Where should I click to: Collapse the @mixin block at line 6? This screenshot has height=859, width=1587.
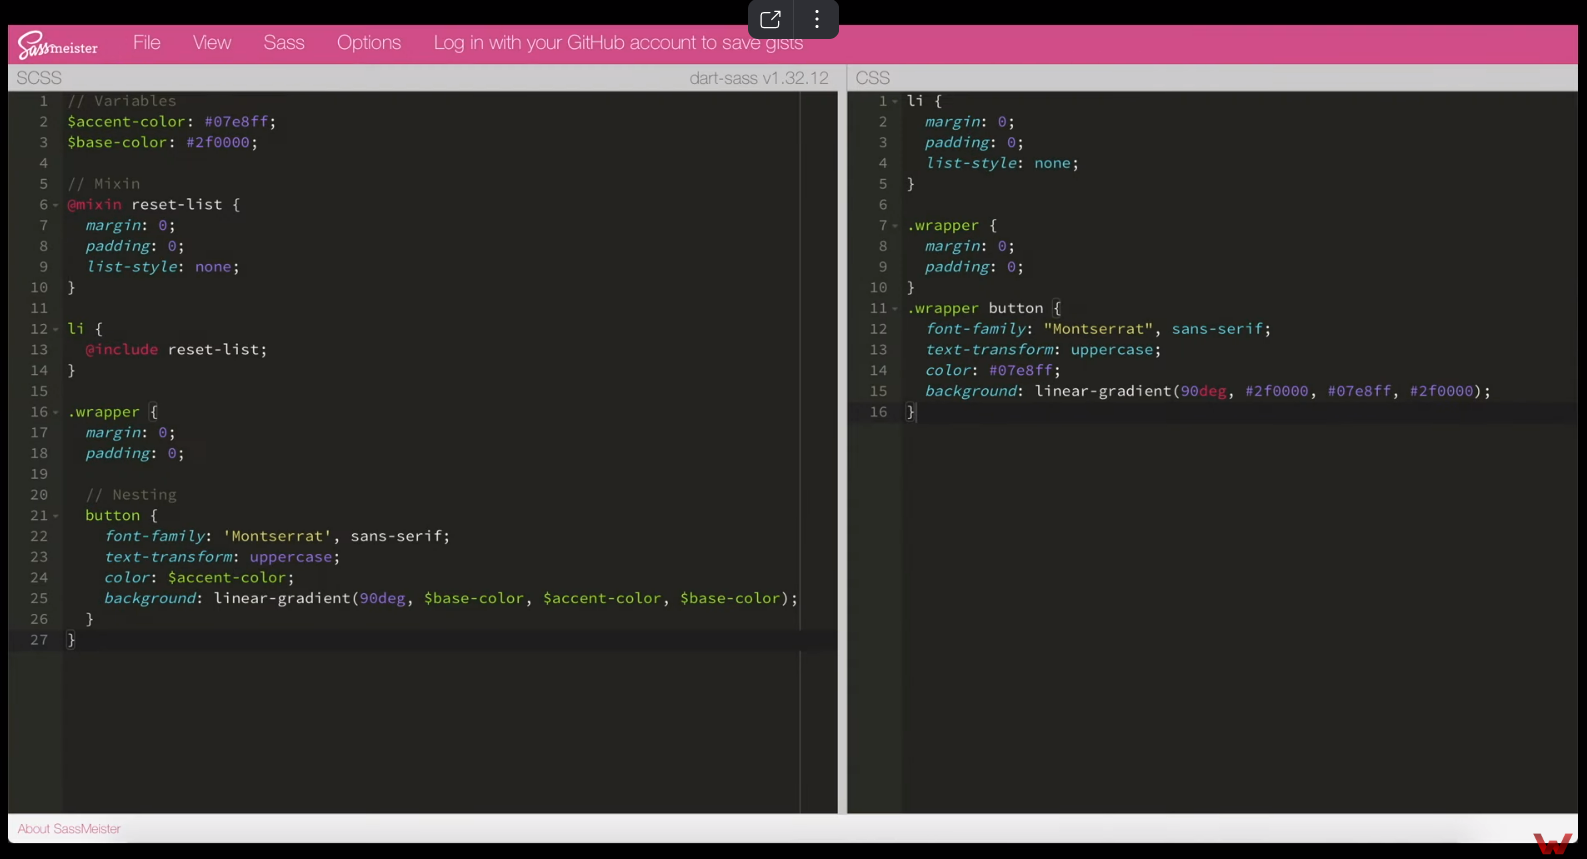coord(56,205)
